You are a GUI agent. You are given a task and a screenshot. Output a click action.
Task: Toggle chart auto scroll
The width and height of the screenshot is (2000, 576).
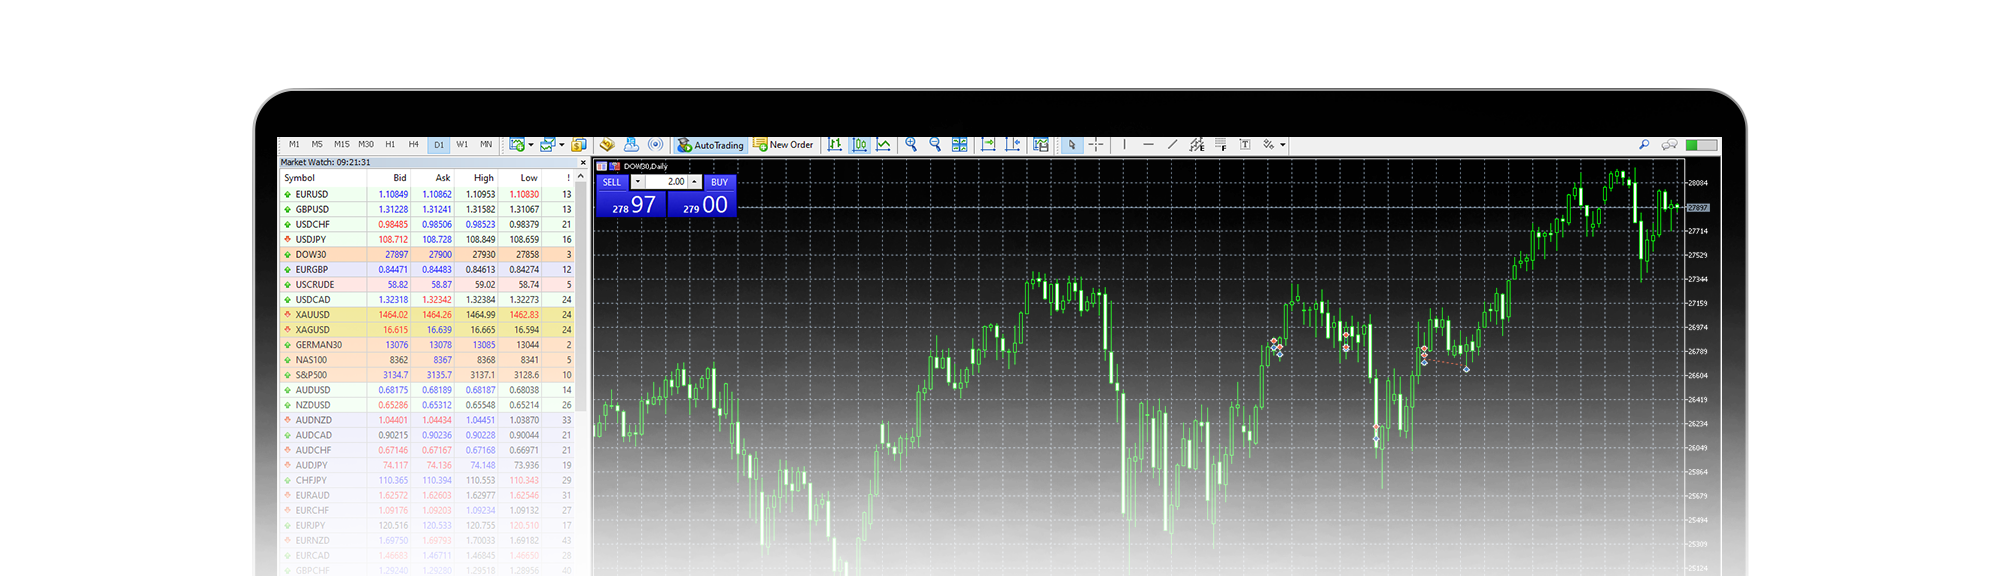coord(988,145)
